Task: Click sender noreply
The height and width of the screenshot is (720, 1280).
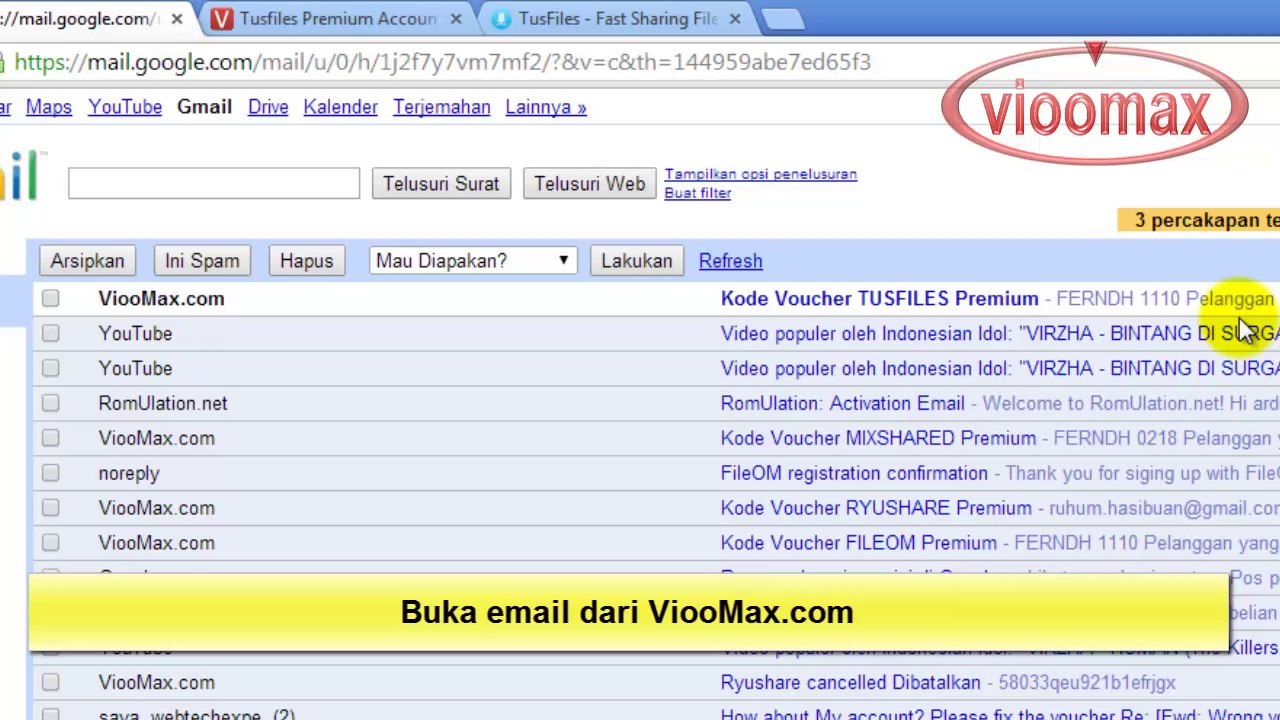Action: 129,473
